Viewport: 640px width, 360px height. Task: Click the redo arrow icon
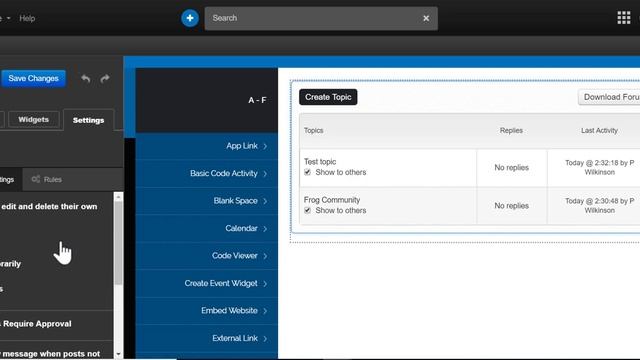click(105, 78)
